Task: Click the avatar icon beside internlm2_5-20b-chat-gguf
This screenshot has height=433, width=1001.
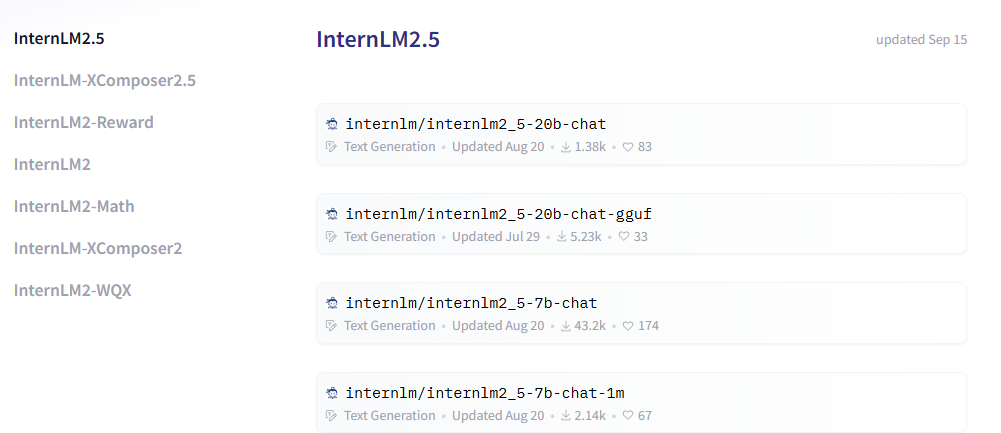Action: pos(332,214)
